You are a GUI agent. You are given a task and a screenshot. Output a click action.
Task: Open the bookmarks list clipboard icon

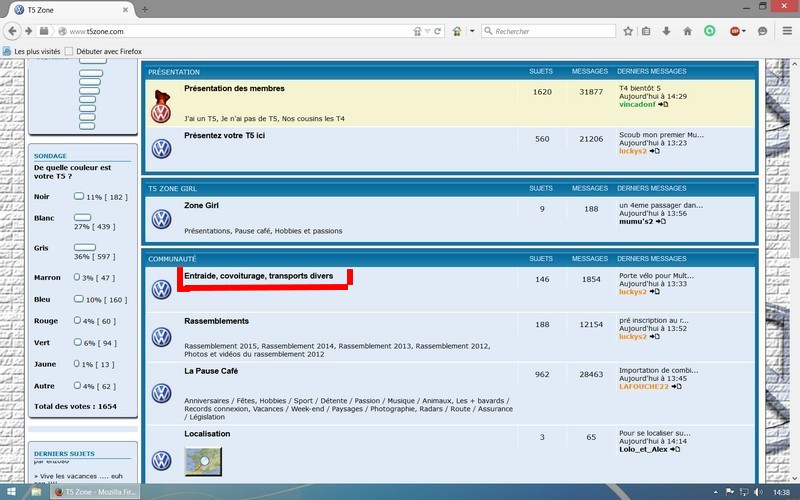click(646, 31)
